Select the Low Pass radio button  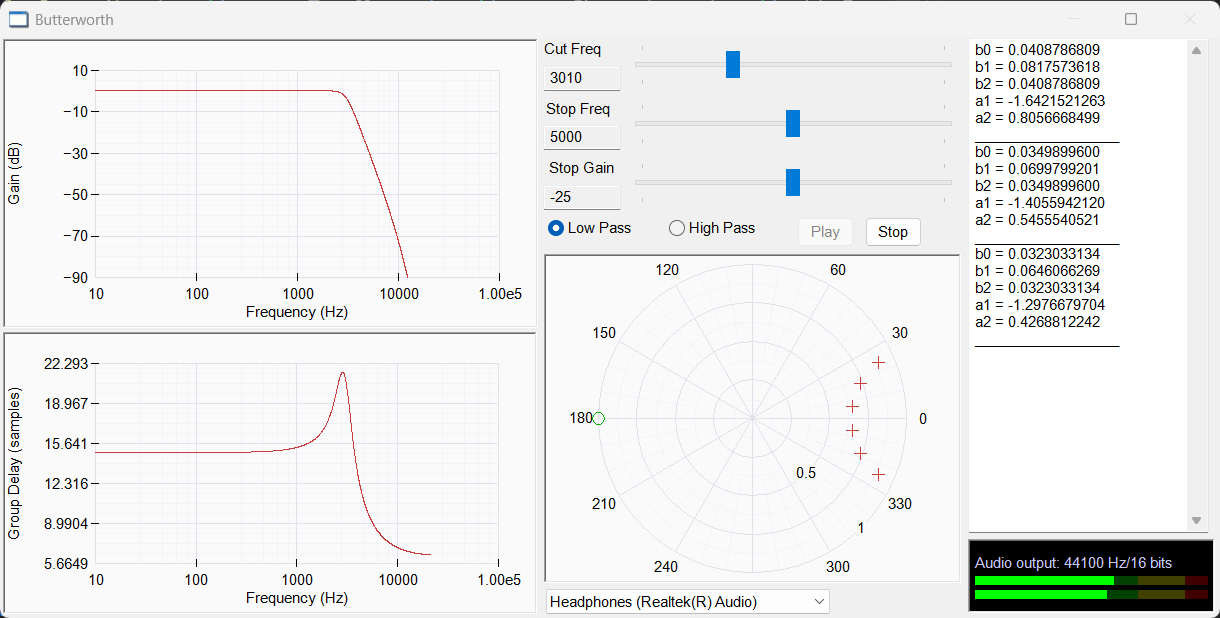pos(556,228)
